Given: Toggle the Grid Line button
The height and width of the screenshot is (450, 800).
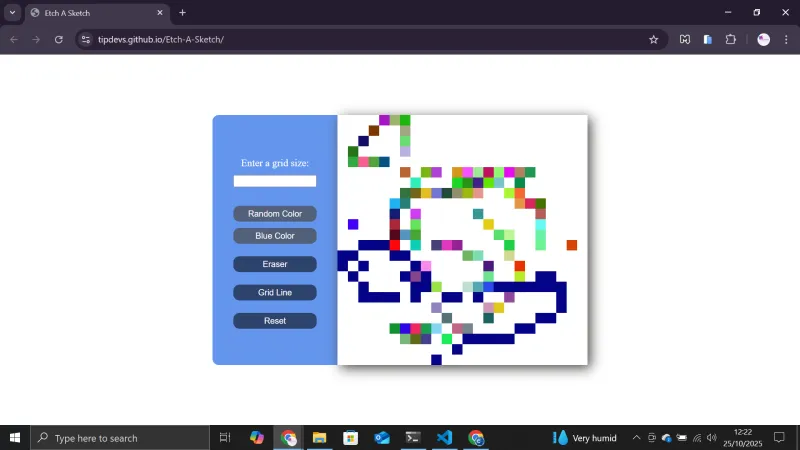Looking at the screenshot, I should (274, 292).
